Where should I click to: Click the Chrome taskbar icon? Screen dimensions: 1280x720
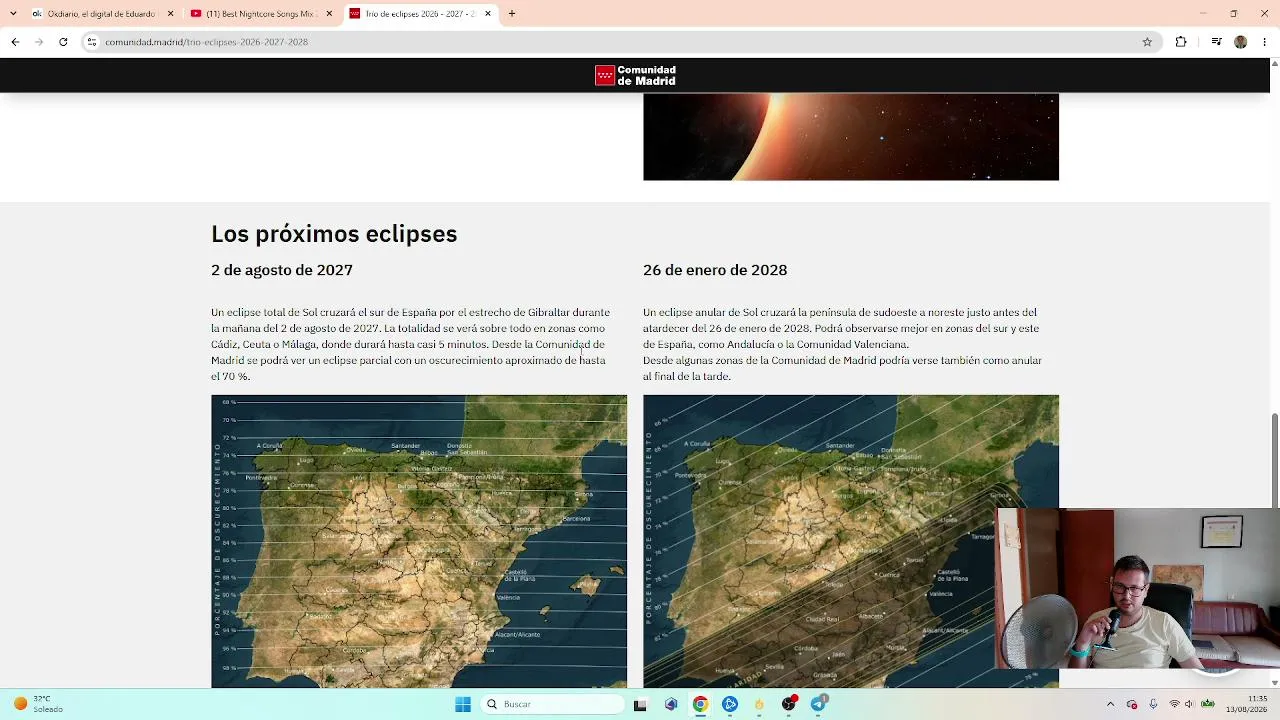pyautogui.click(x=700, y=704)
